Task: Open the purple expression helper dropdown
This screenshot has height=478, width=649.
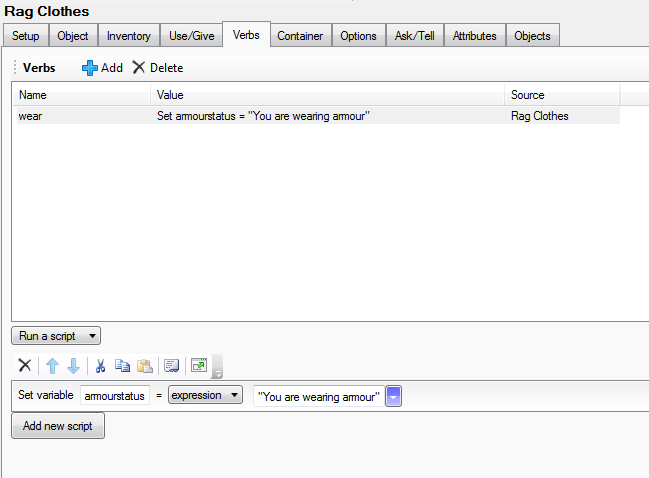Action: [394, 397]
